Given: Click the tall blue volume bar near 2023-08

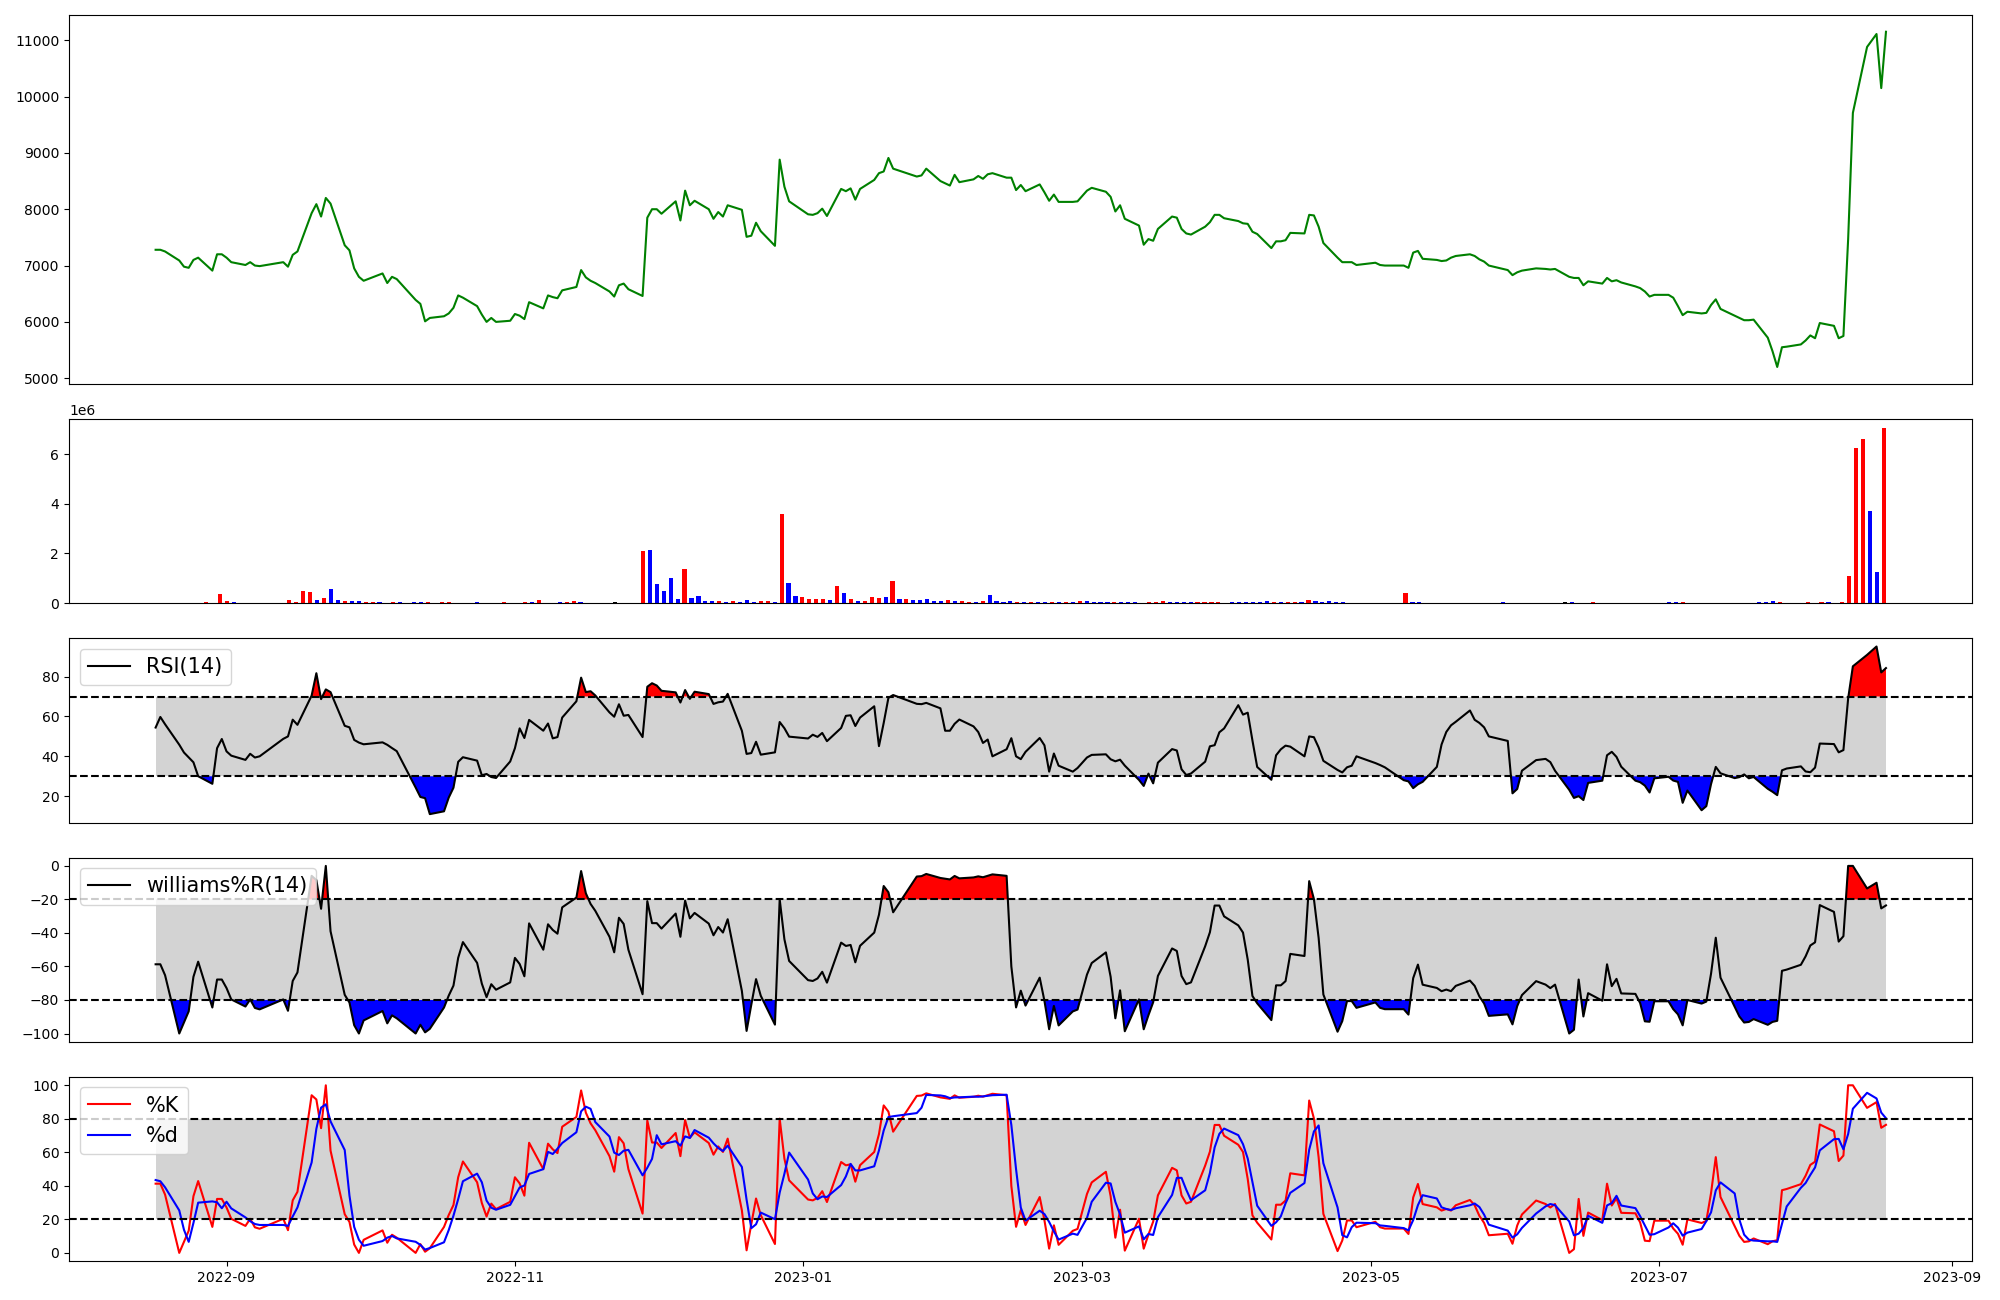Looking at the screenshot, I should 1870,556.
